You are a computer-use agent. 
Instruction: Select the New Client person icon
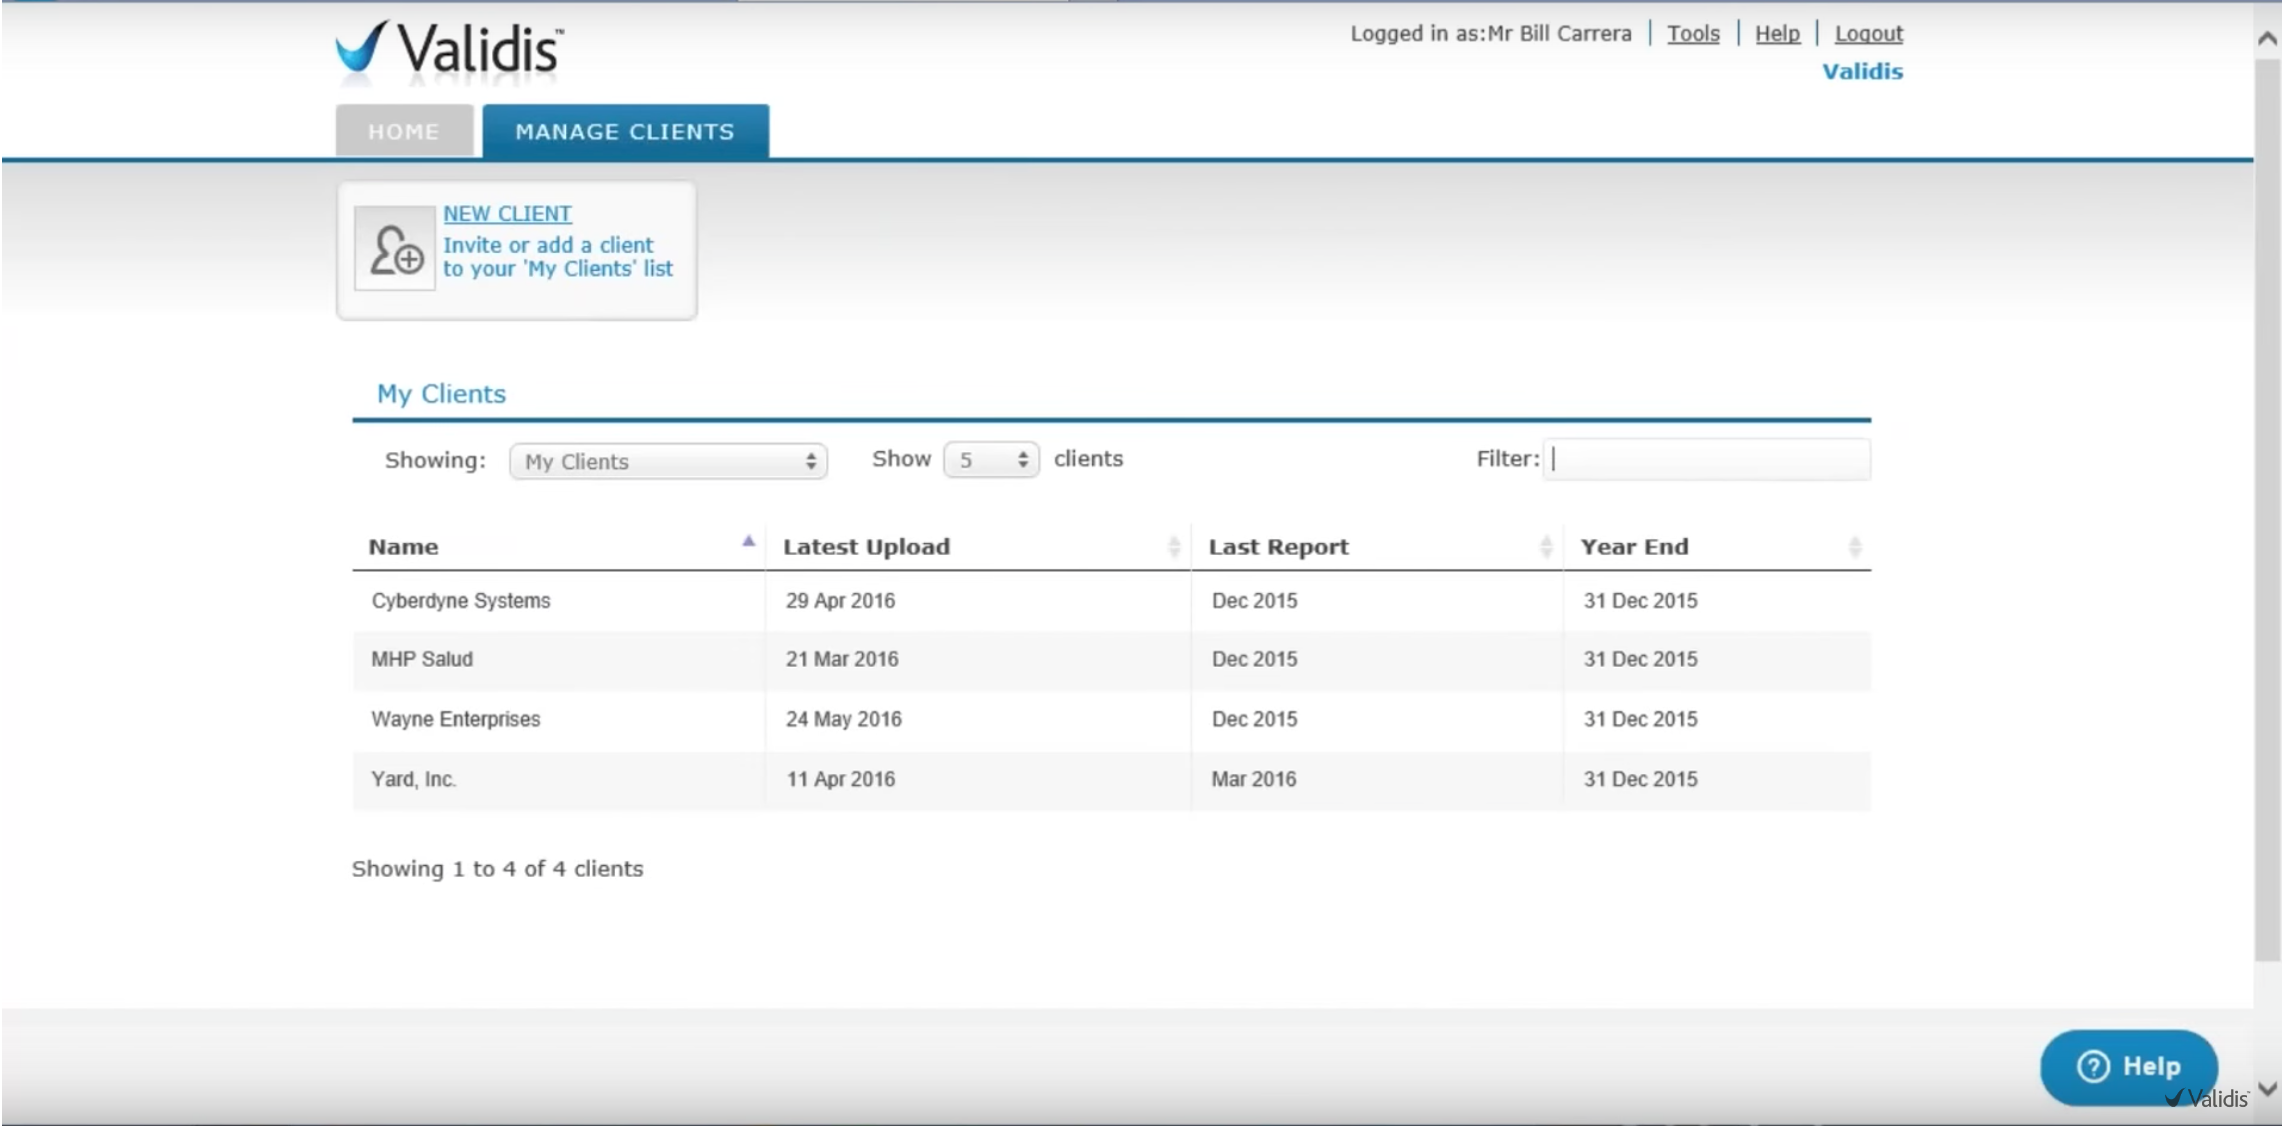coord(394,249)
